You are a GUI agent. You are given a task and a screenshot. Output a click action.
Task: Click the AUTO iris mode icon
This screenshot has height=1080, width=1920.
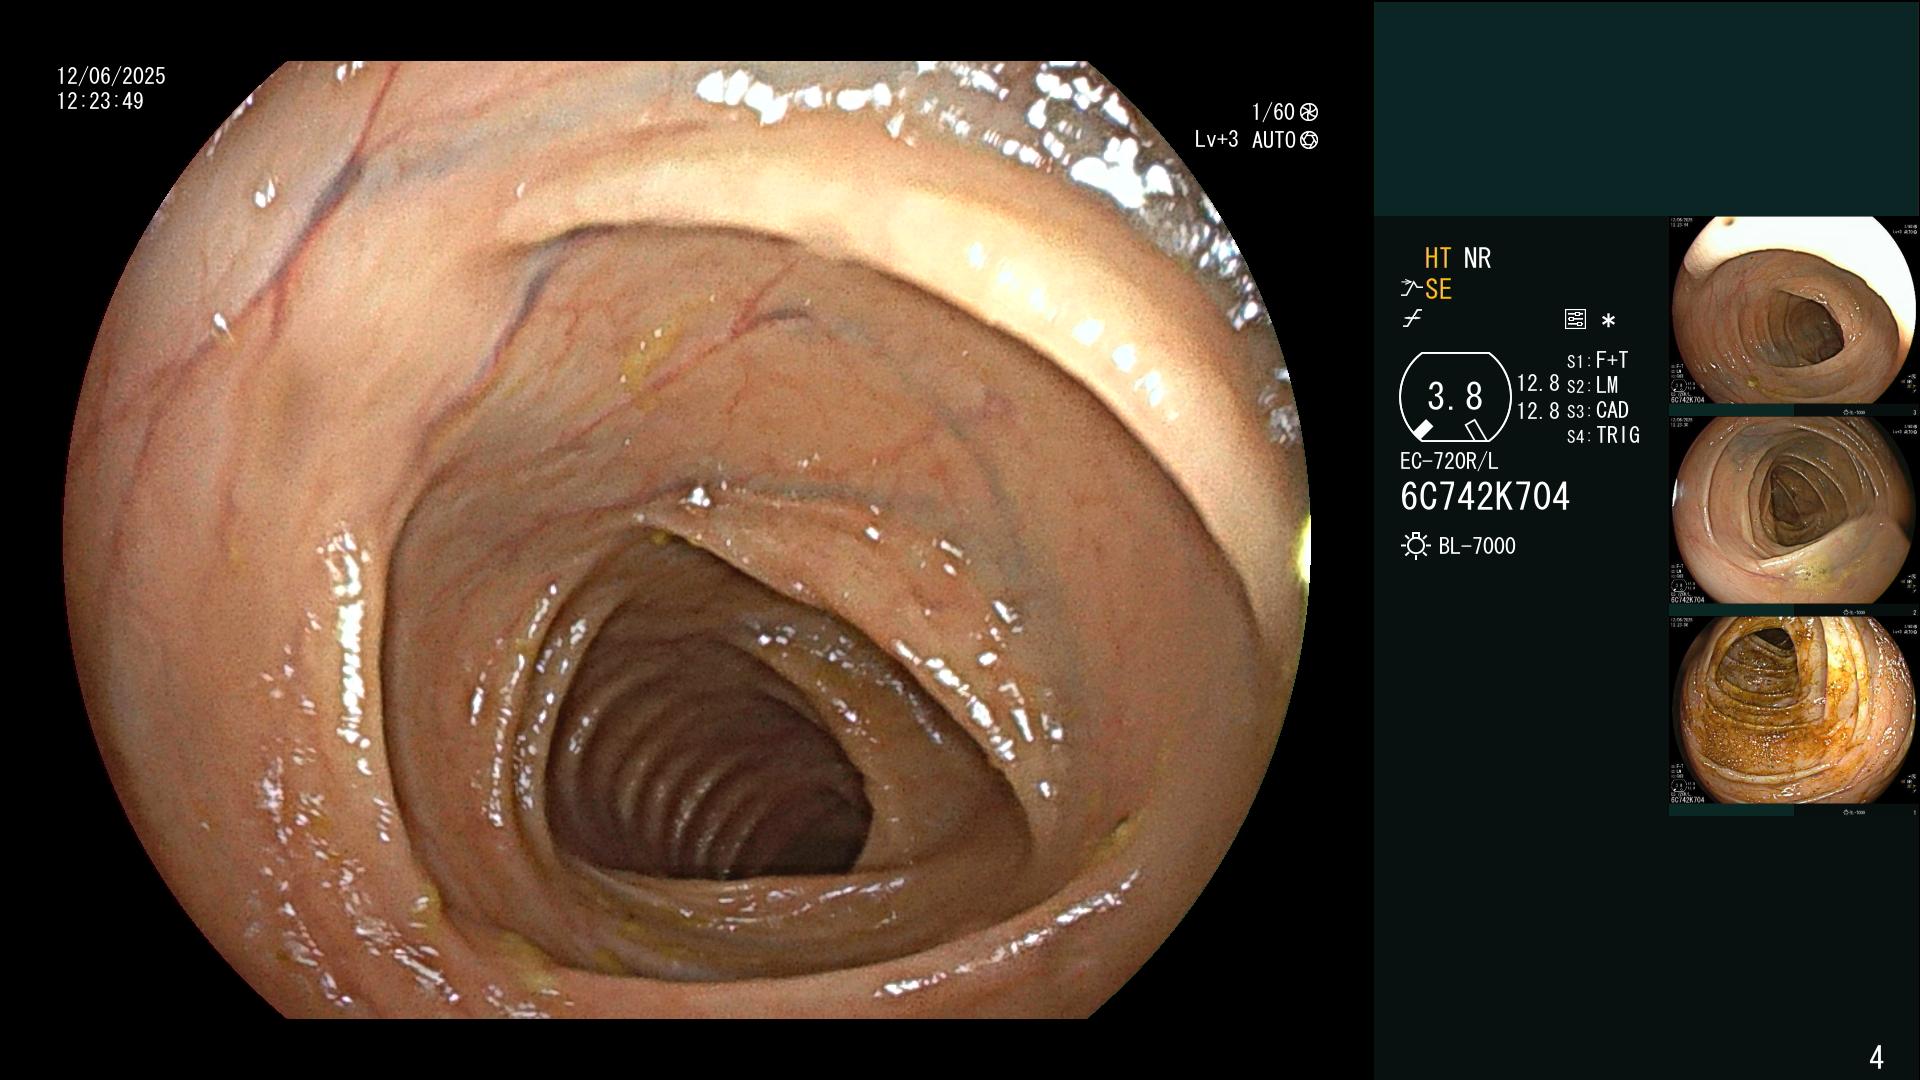[1308, 141]
